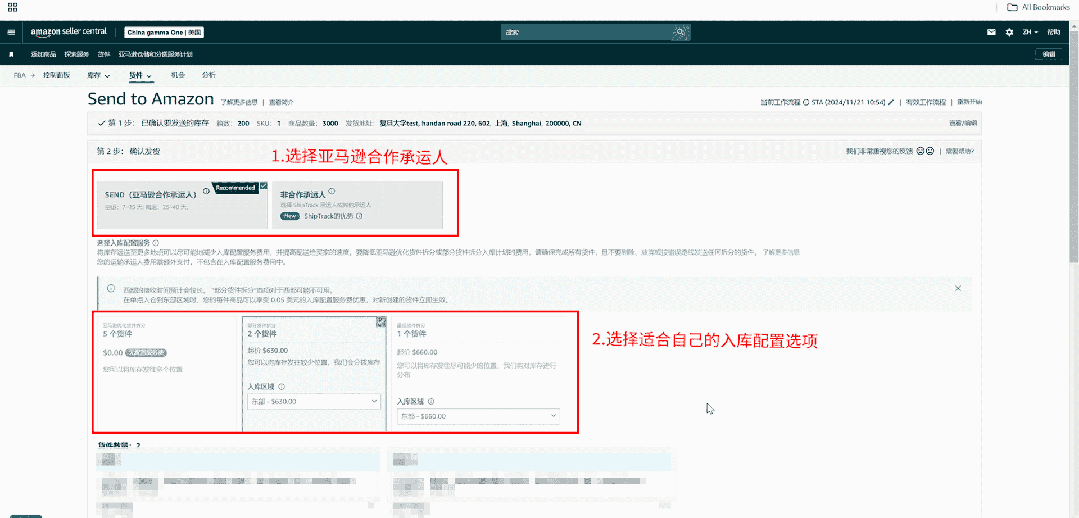Open the 货件 (Shipments) tab menu
The image size is (1079, 518).
[x=139, y=76]
